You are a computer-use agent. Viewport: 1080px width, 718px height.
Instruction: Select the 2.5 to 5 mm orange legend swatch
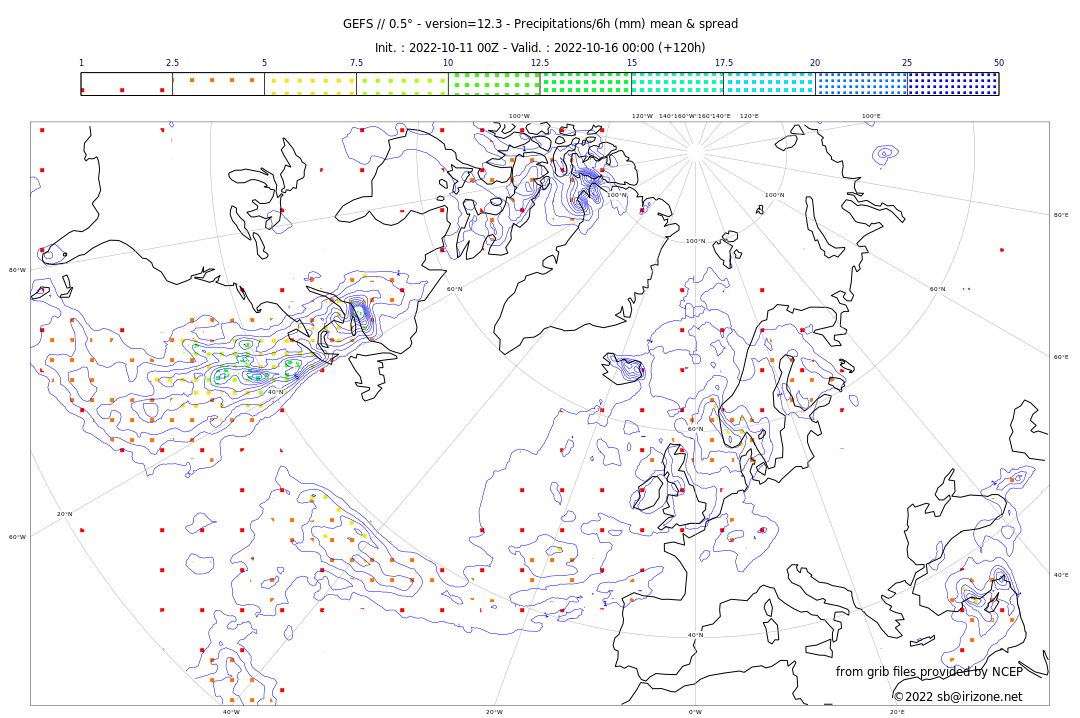(x=218, y=84)
